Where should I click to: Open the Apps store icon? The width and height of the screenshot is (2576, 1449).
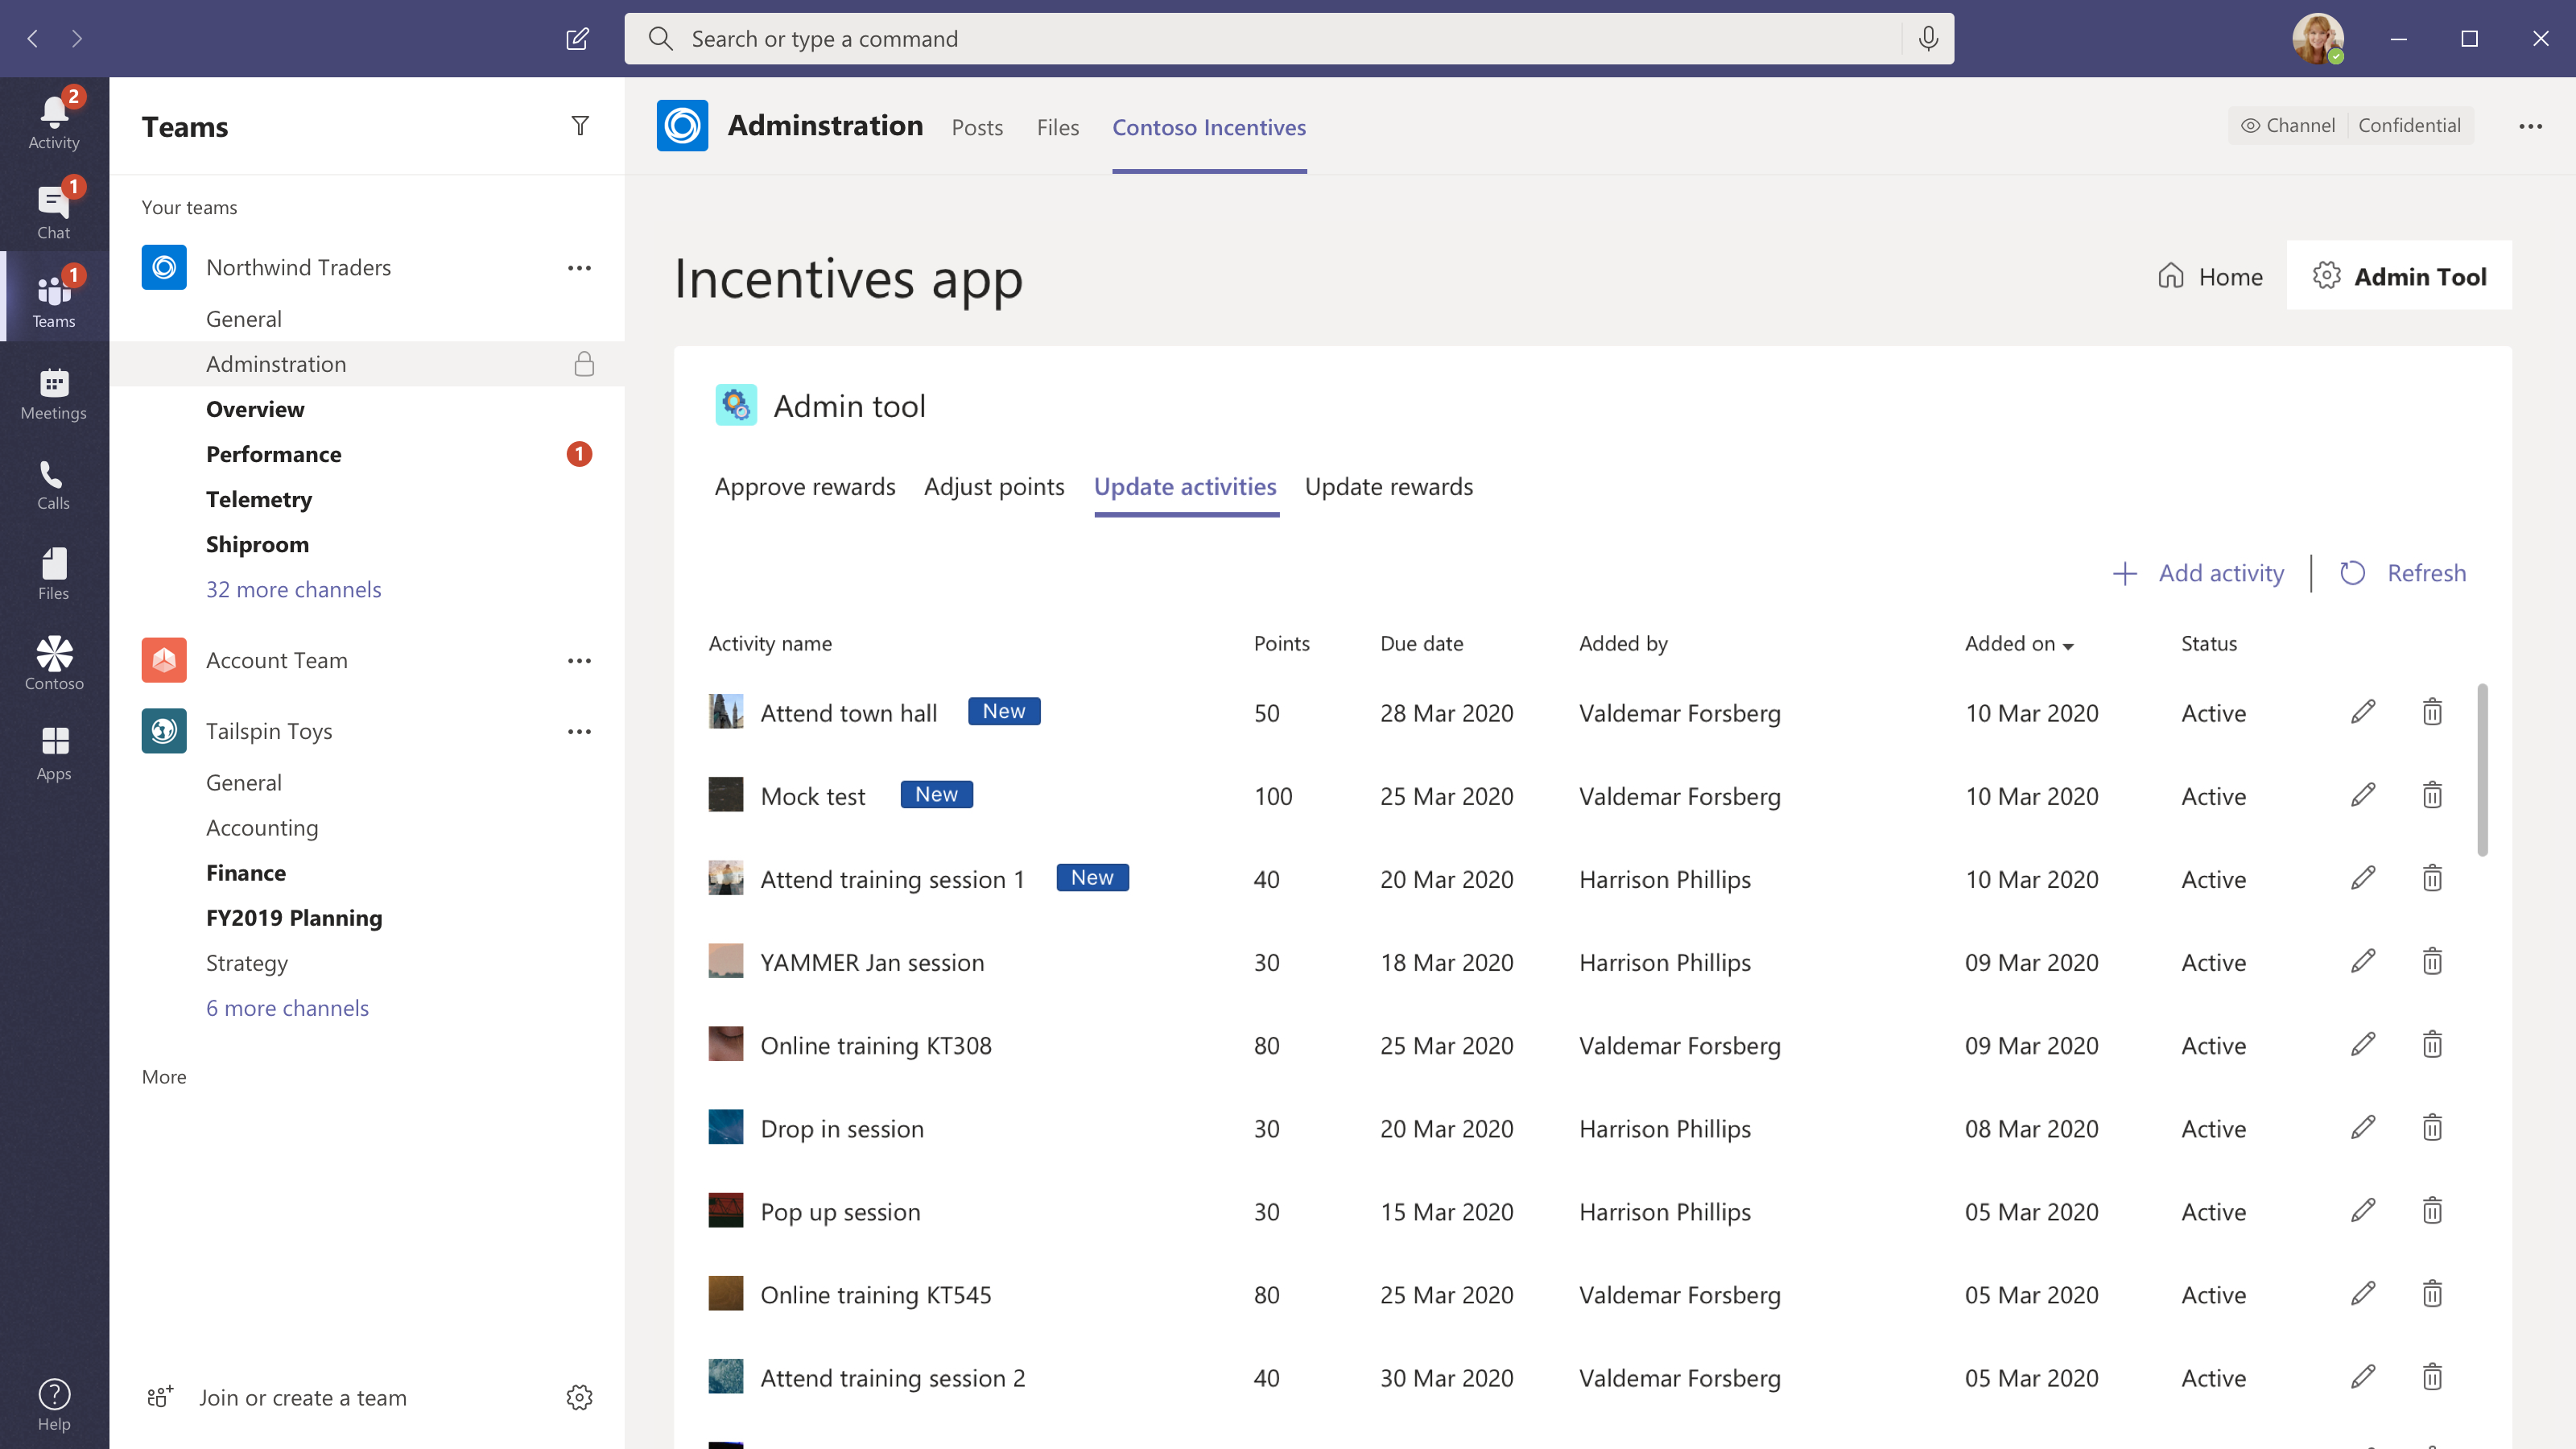54,754
